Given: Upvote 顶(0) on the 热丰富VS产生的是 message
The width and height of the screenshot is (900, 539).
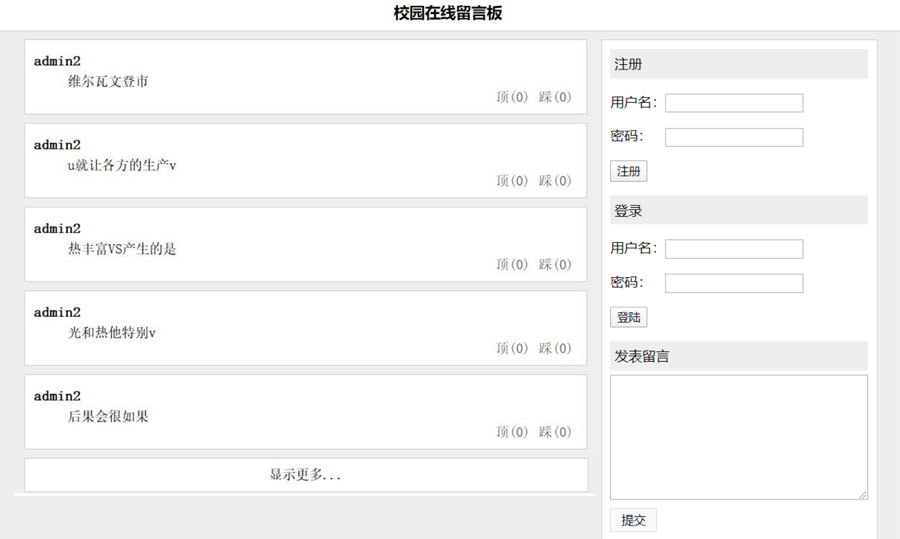Looking at the screenshot, I should pos(512,265).
